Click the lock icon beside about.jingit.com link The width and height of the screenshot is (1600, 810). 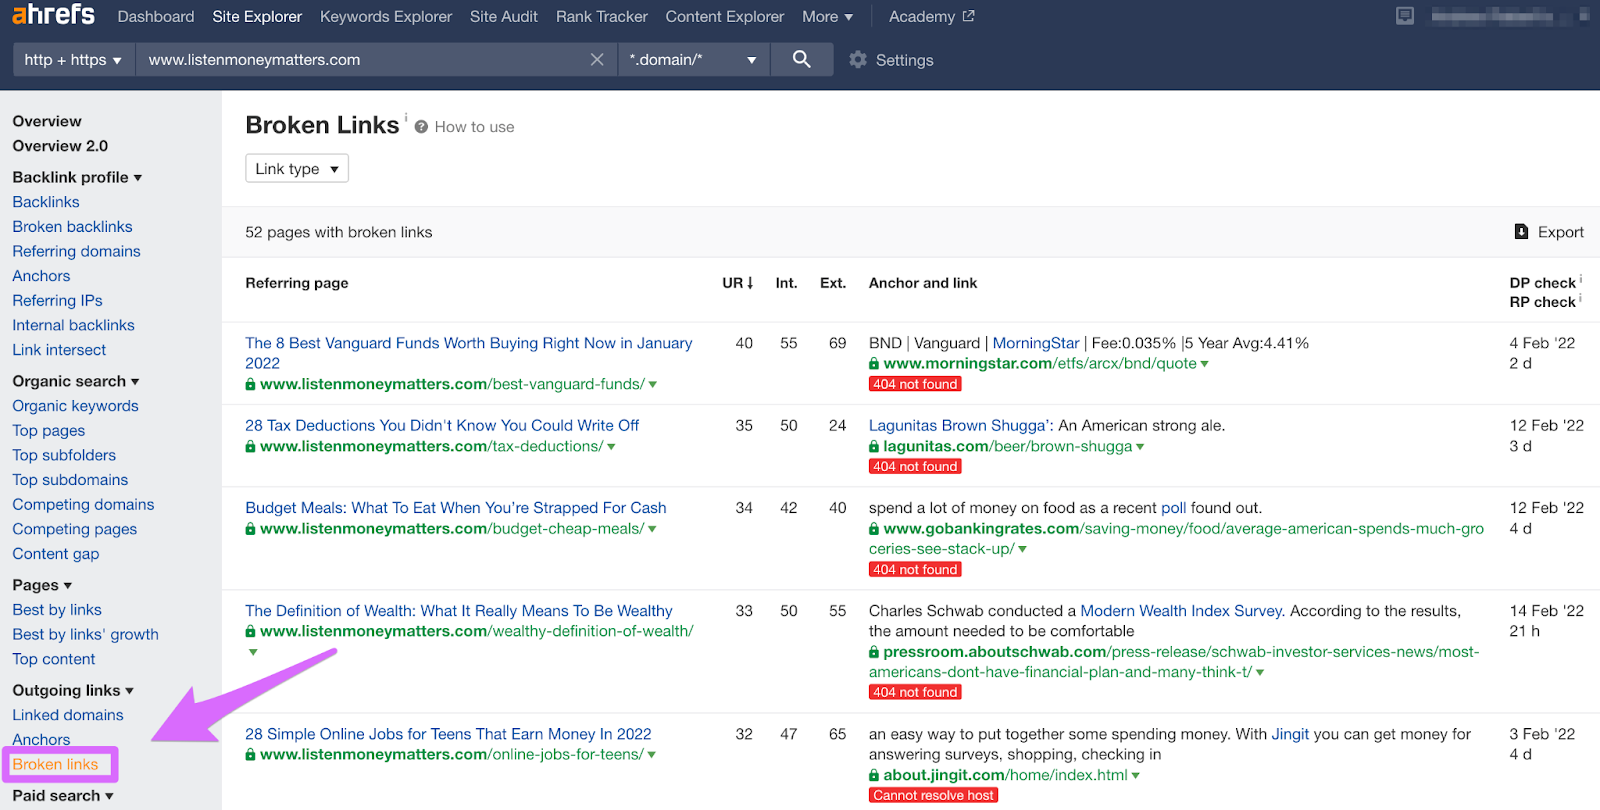tap(874, 776)
